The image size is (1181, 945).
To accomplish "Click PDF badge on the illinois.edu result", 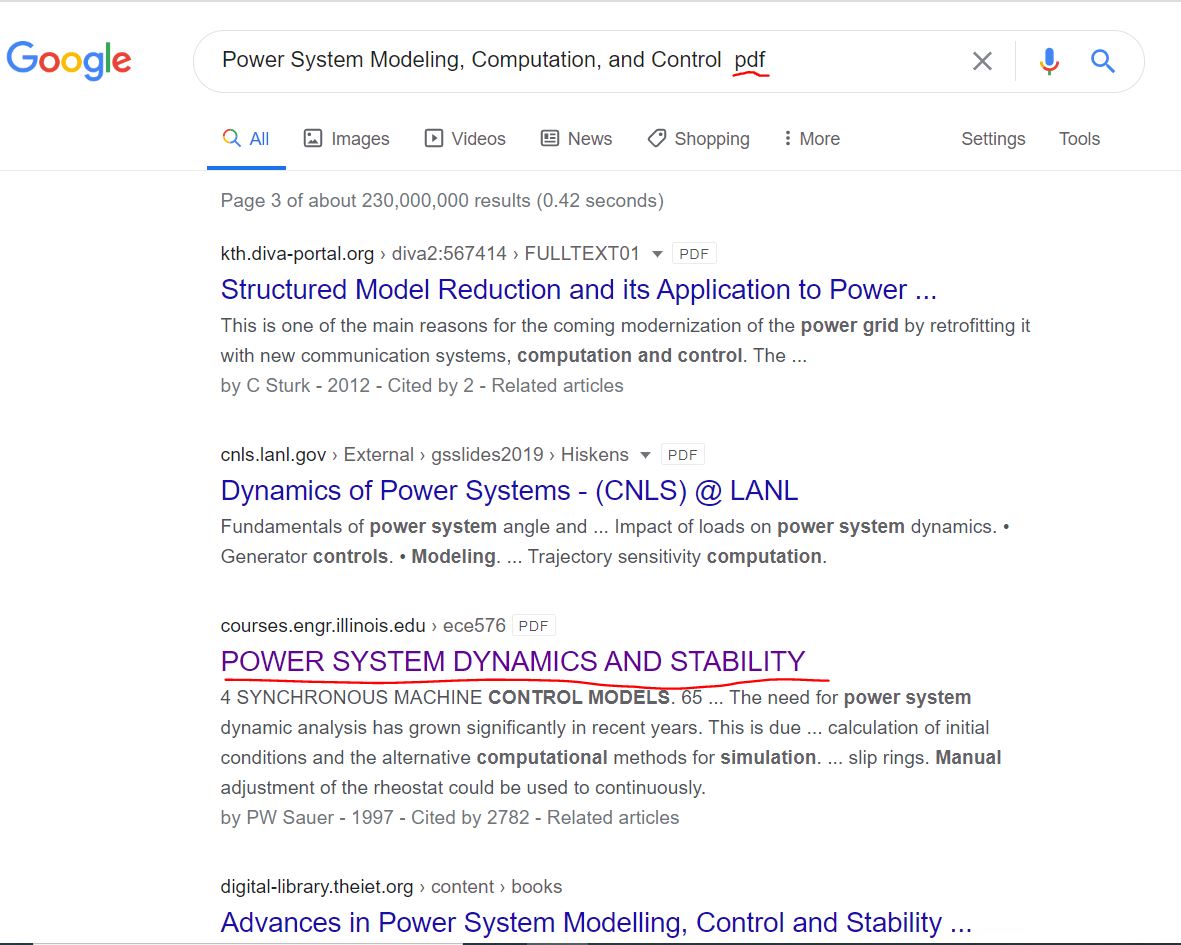I will click(x=533, y=626).
